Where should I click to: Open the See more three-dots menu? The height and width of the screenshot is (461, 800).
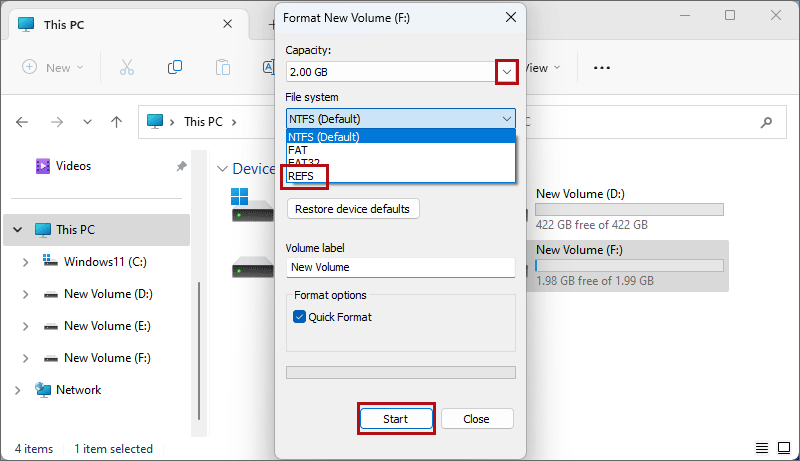[x=602, y=68]
